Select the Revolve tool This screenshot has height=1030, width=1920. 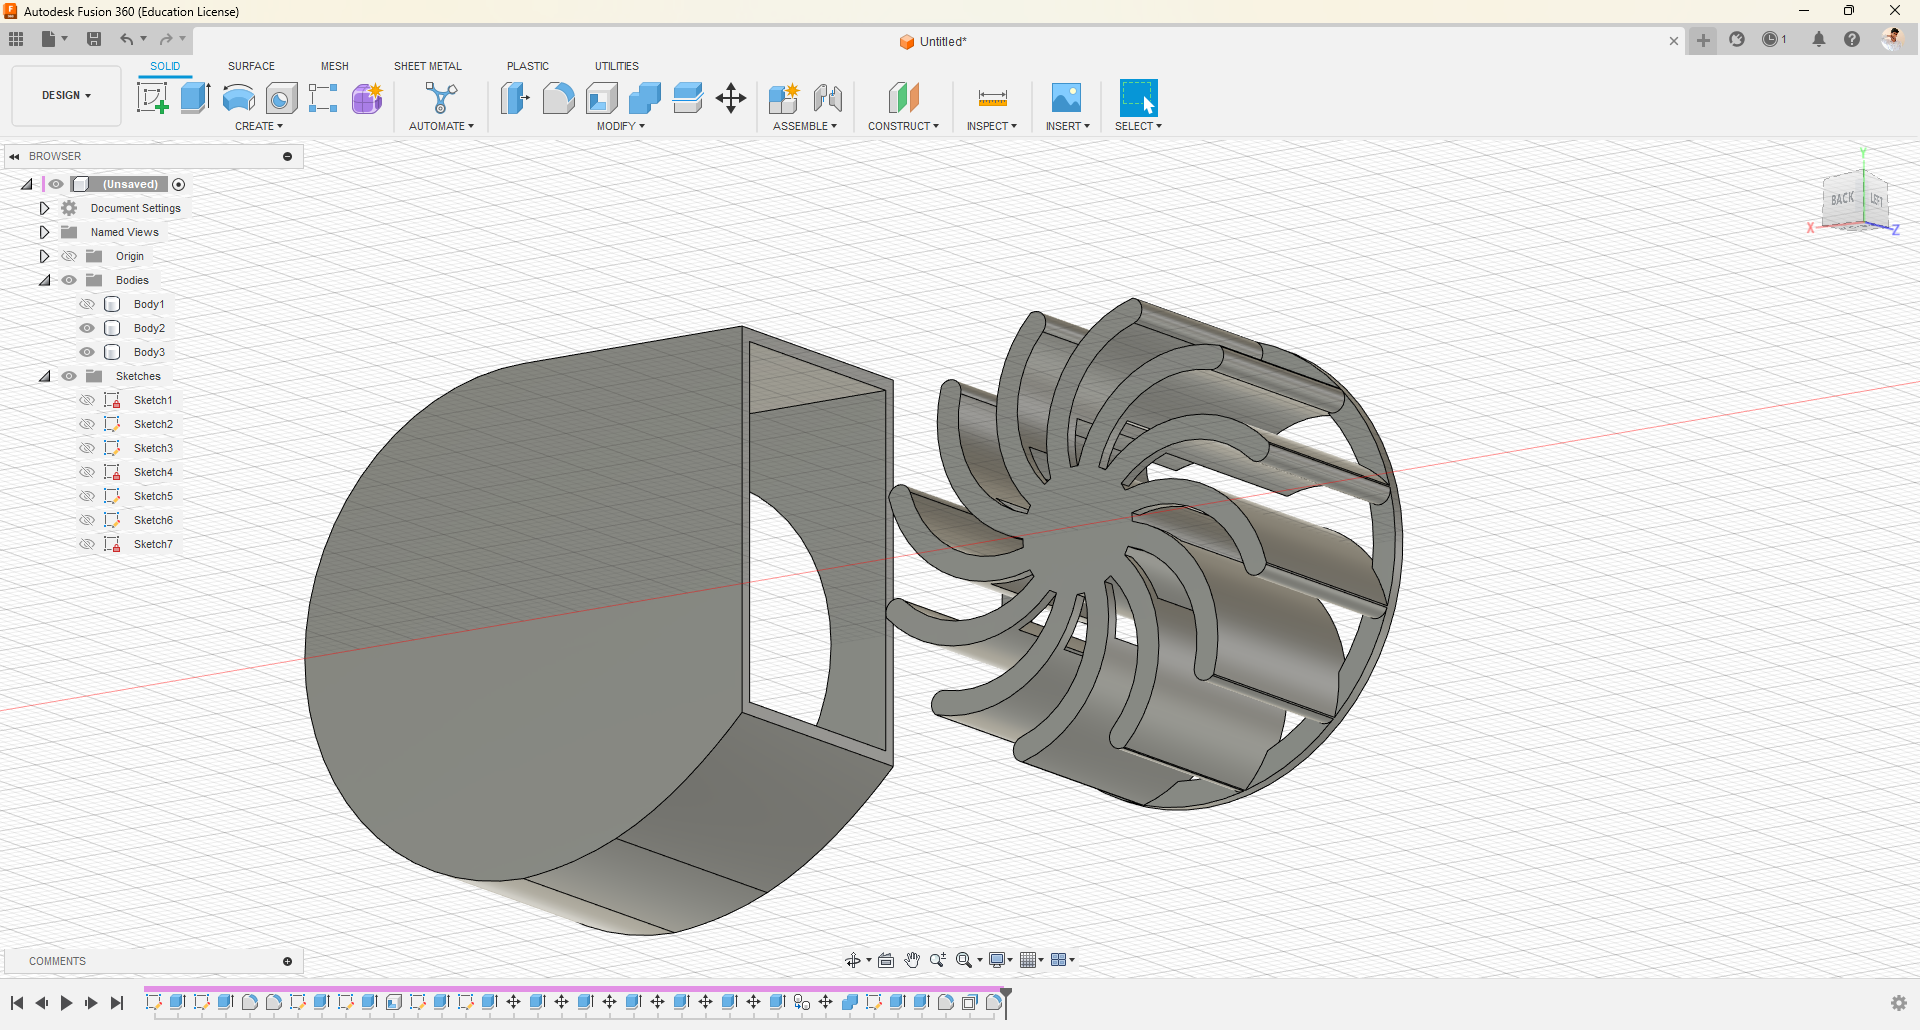point(238,98)
